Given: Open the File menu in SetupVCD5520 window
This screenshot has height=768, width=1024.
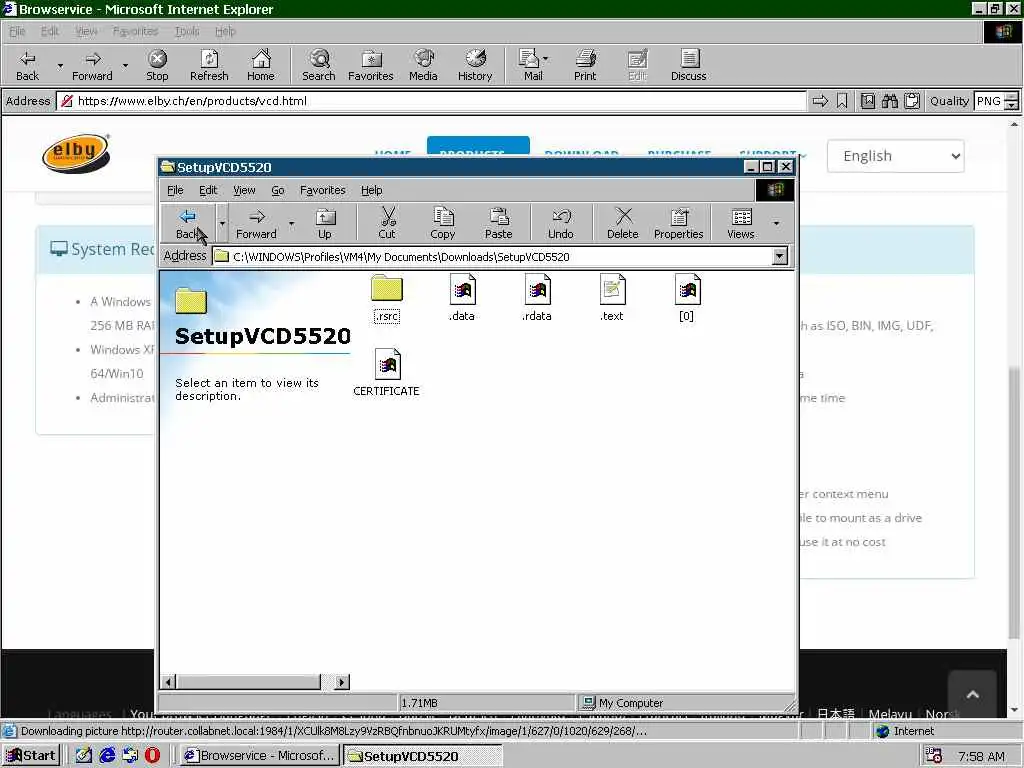Looking at the screenshot, I should click(x=175, y=190).
